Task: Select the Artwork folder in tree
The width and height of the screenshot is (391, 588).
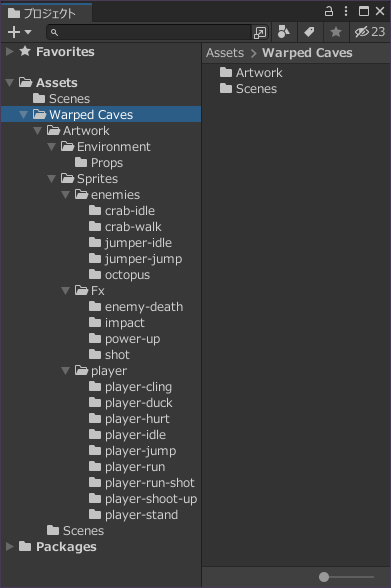Action: pyautogui.click(x=78, y=130)
